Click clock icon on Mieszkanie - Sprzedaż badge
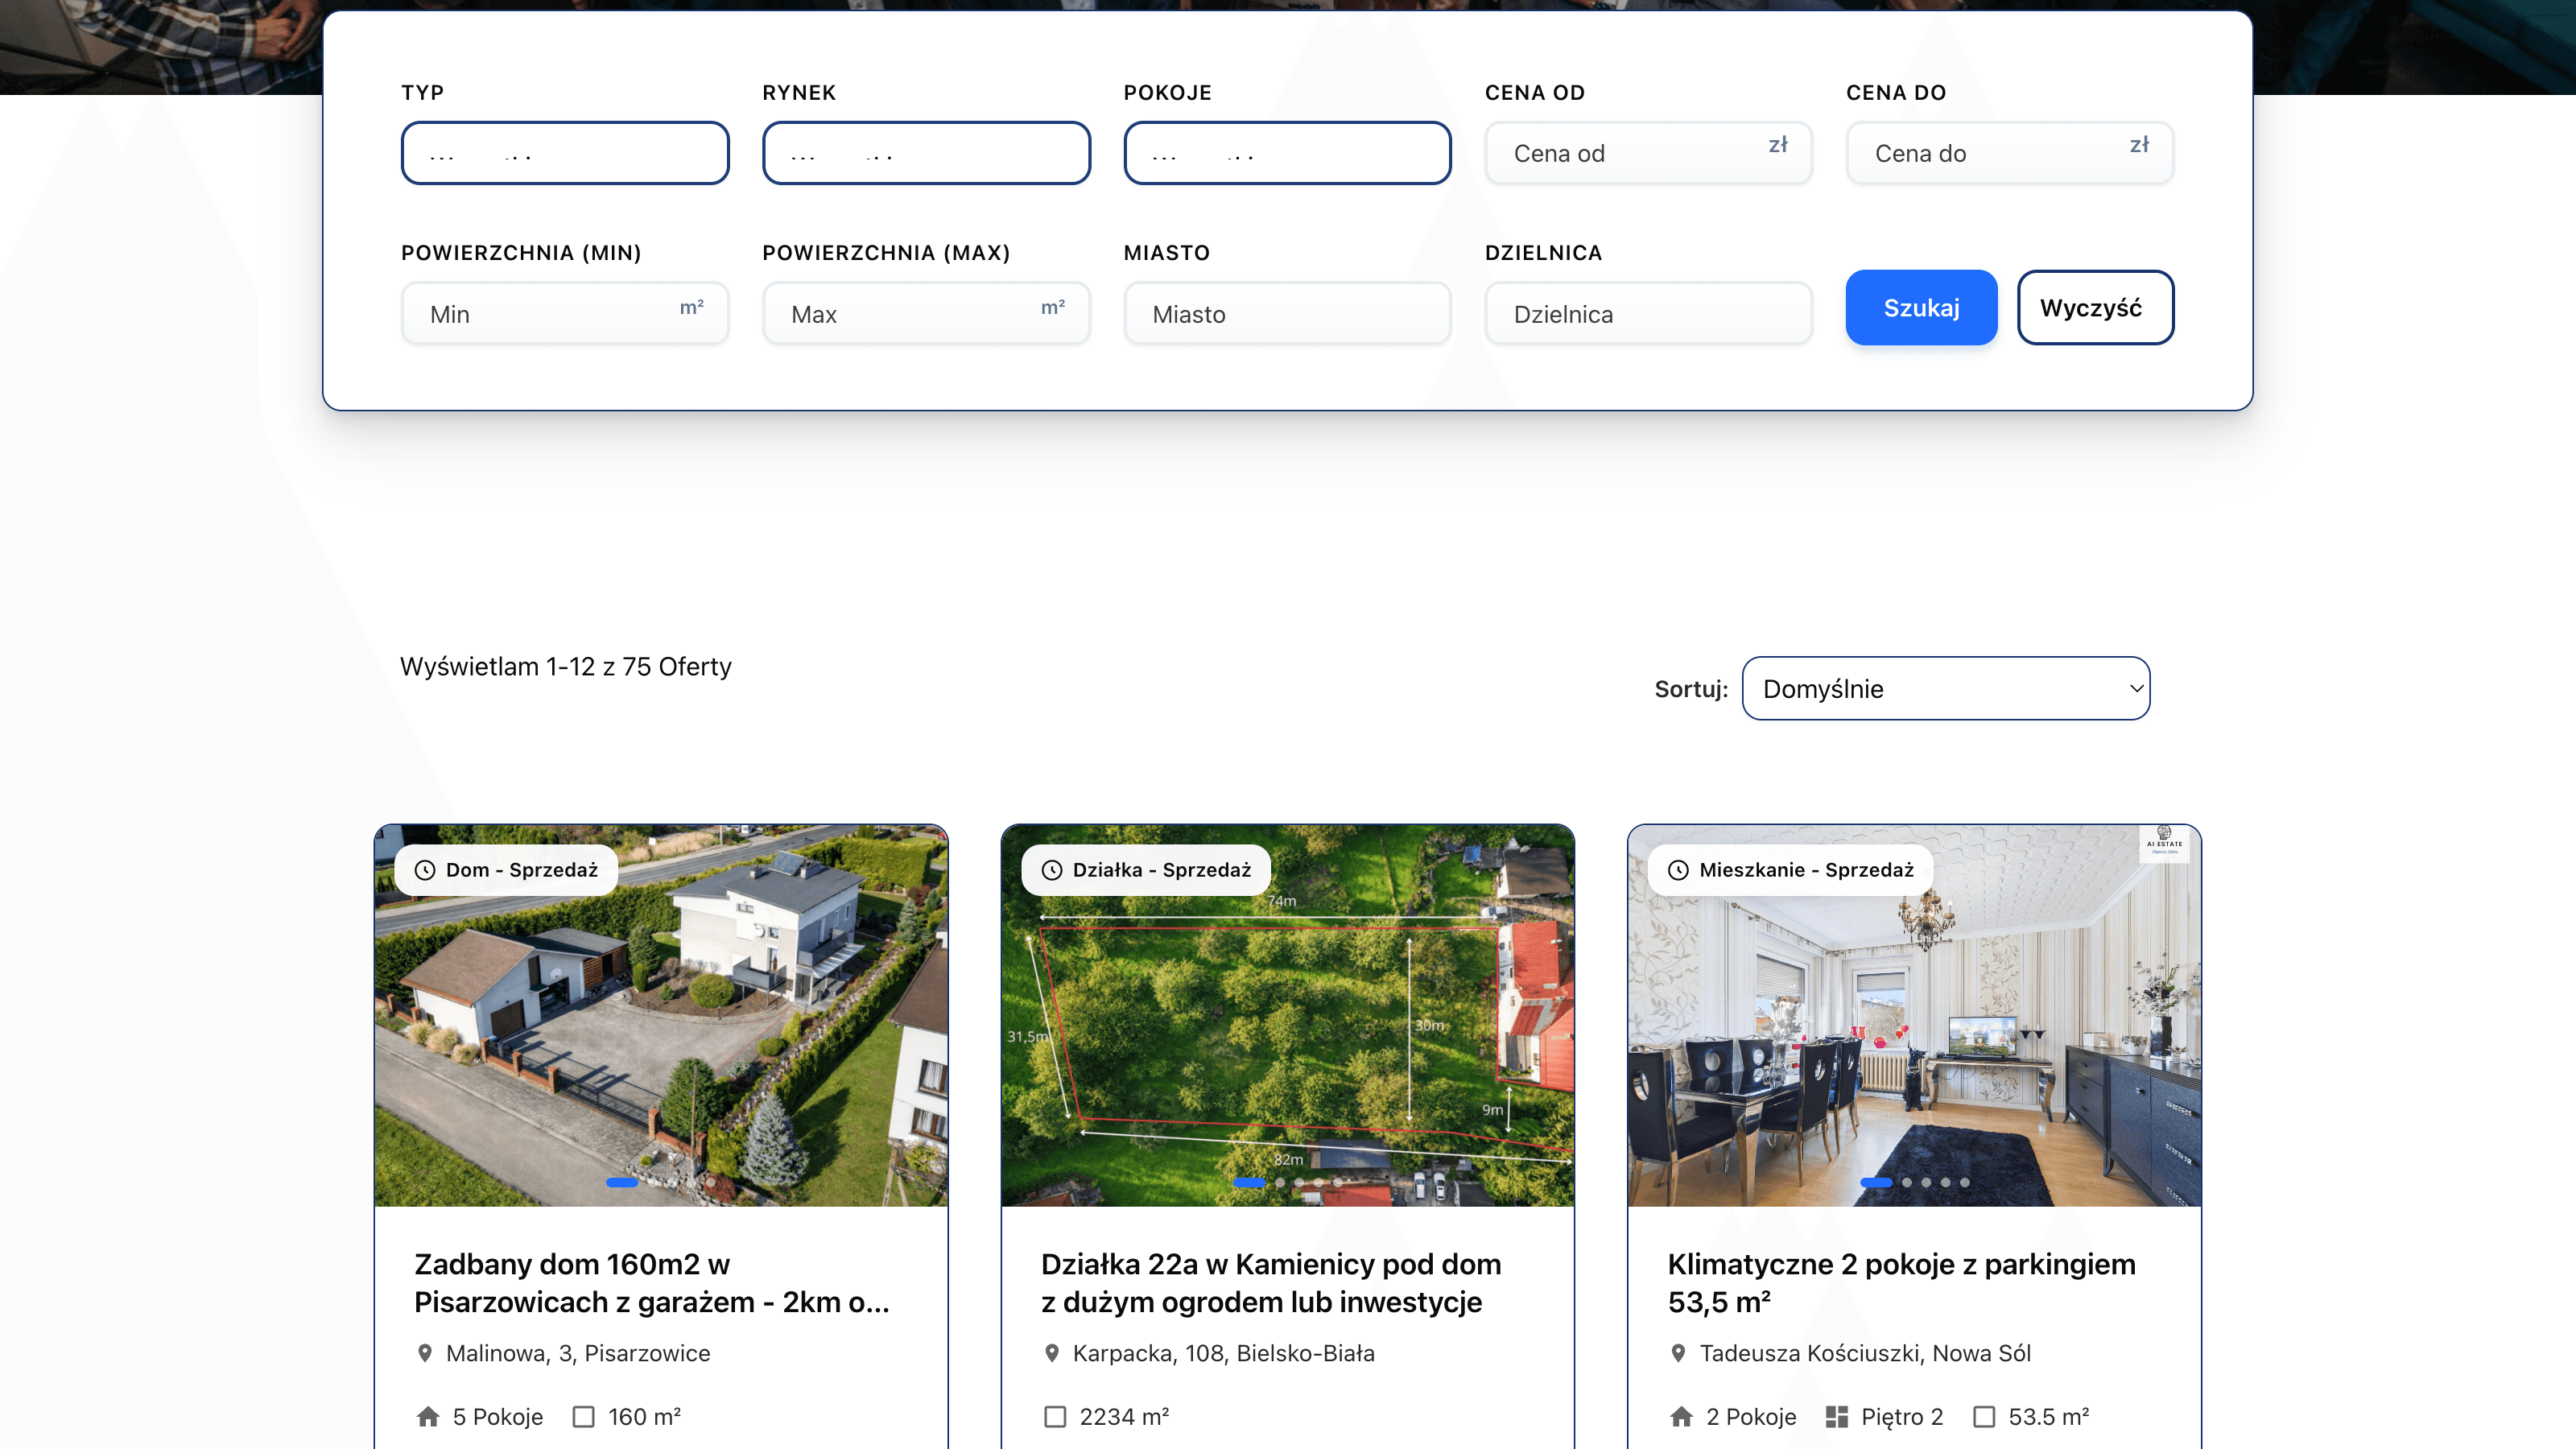The image size is (2576, 1449). coord(1678,870)
